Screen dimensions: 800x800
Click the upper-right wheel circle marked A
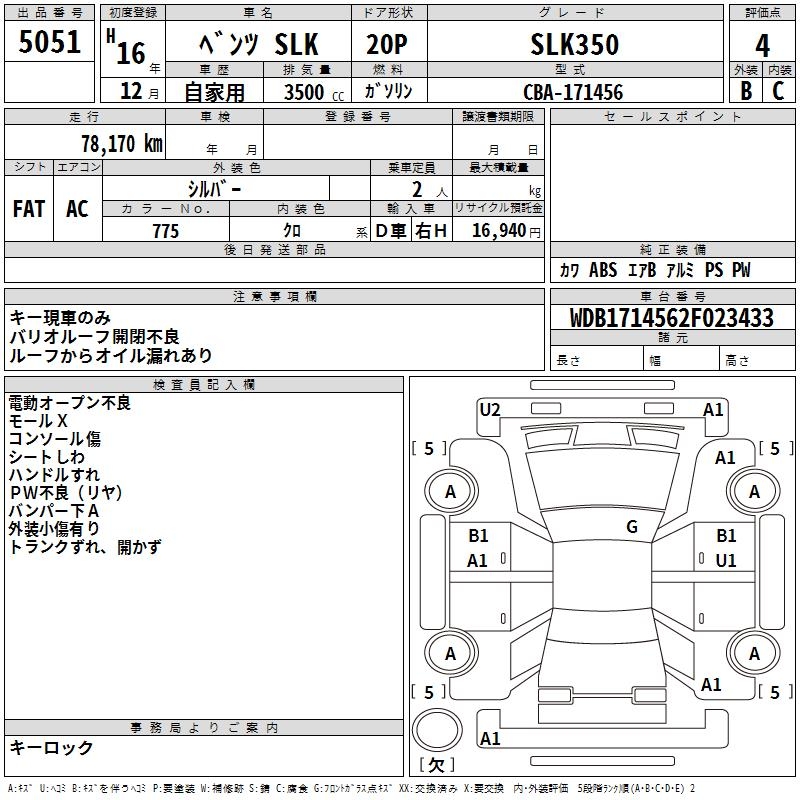[x=754, y=491]
